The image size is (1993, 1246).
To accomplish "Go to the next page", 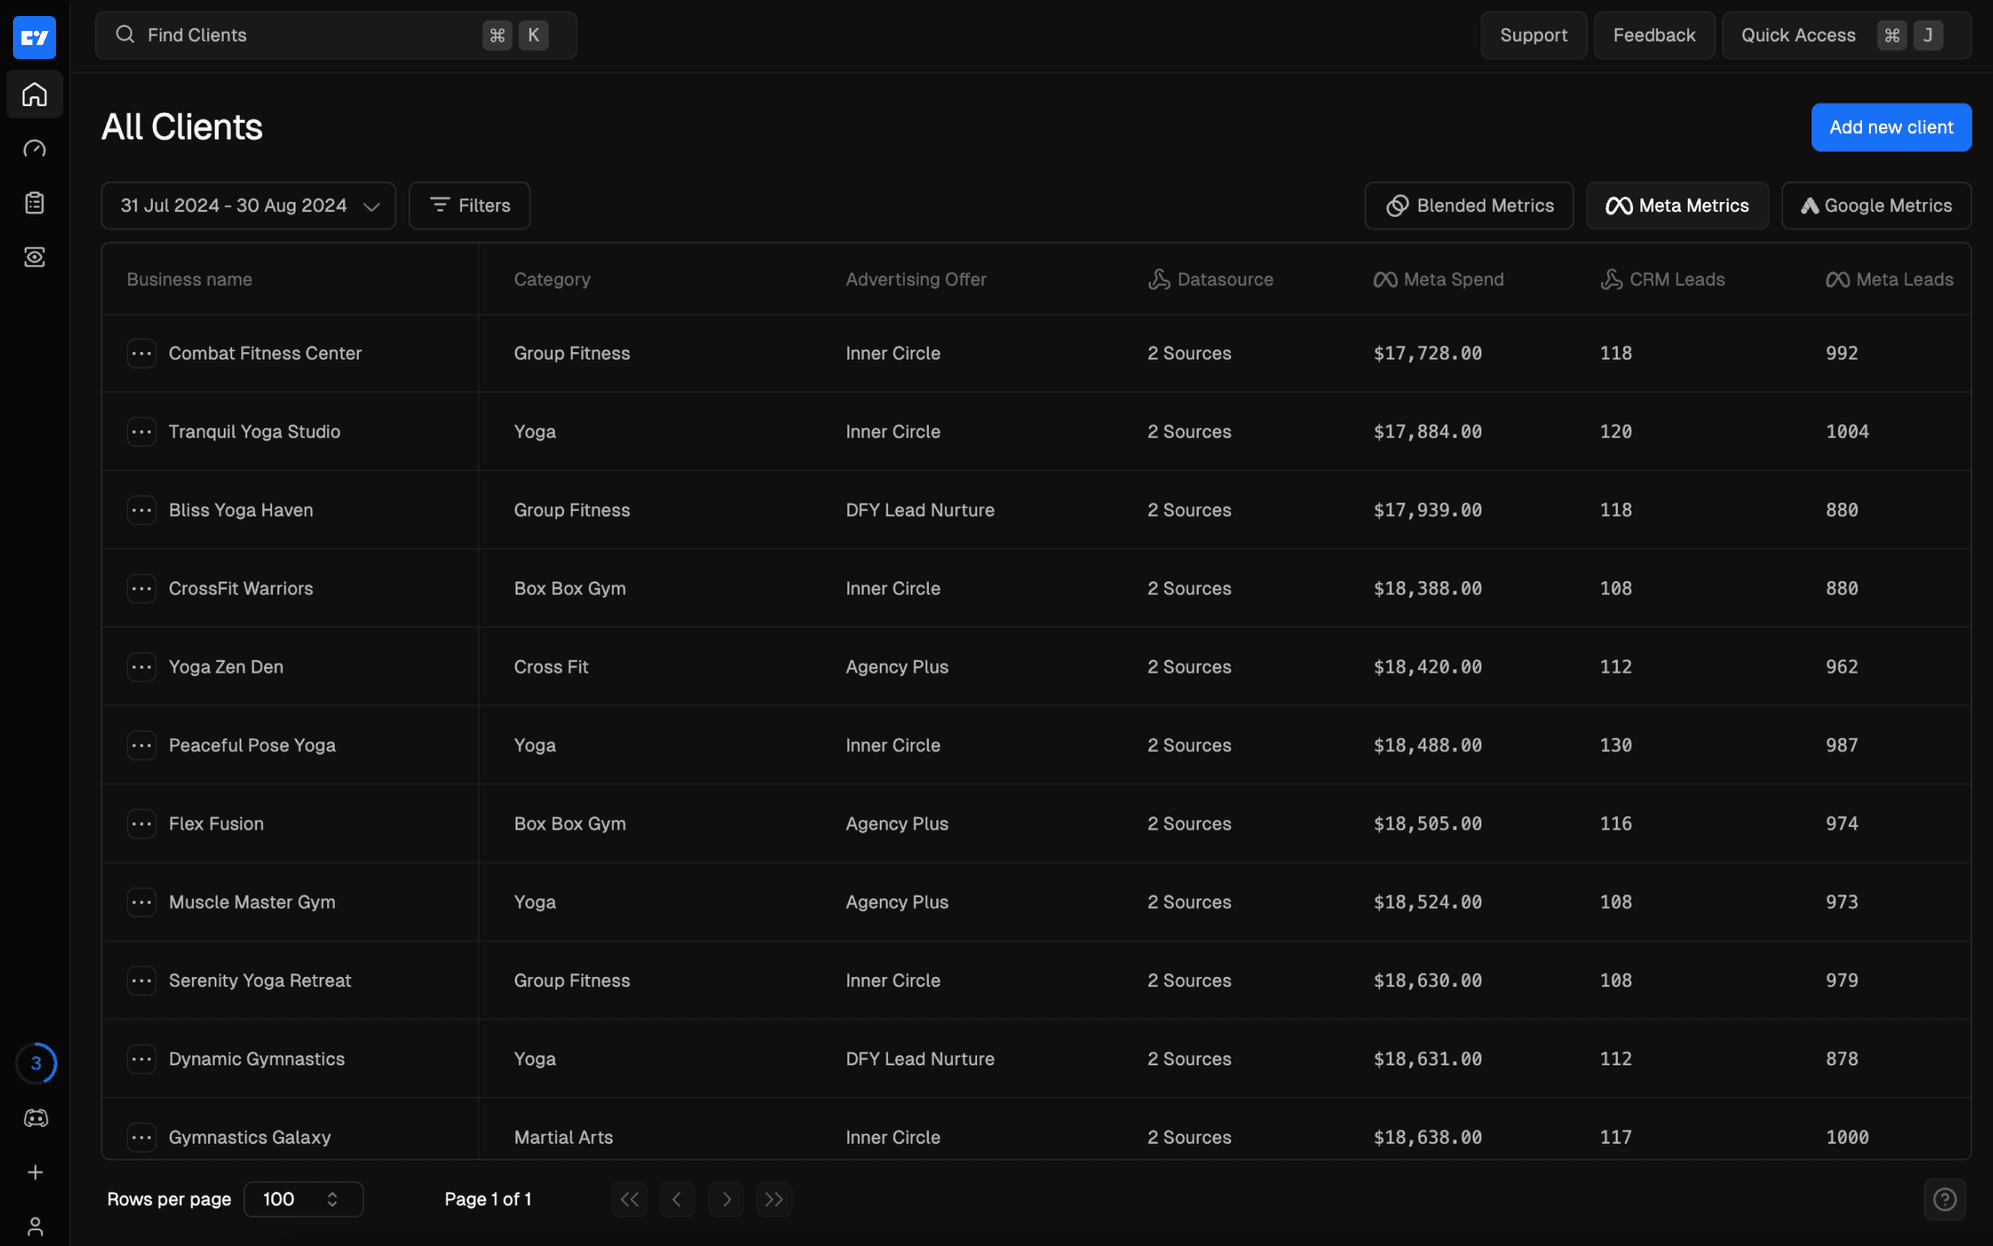I will [726, 1199].
